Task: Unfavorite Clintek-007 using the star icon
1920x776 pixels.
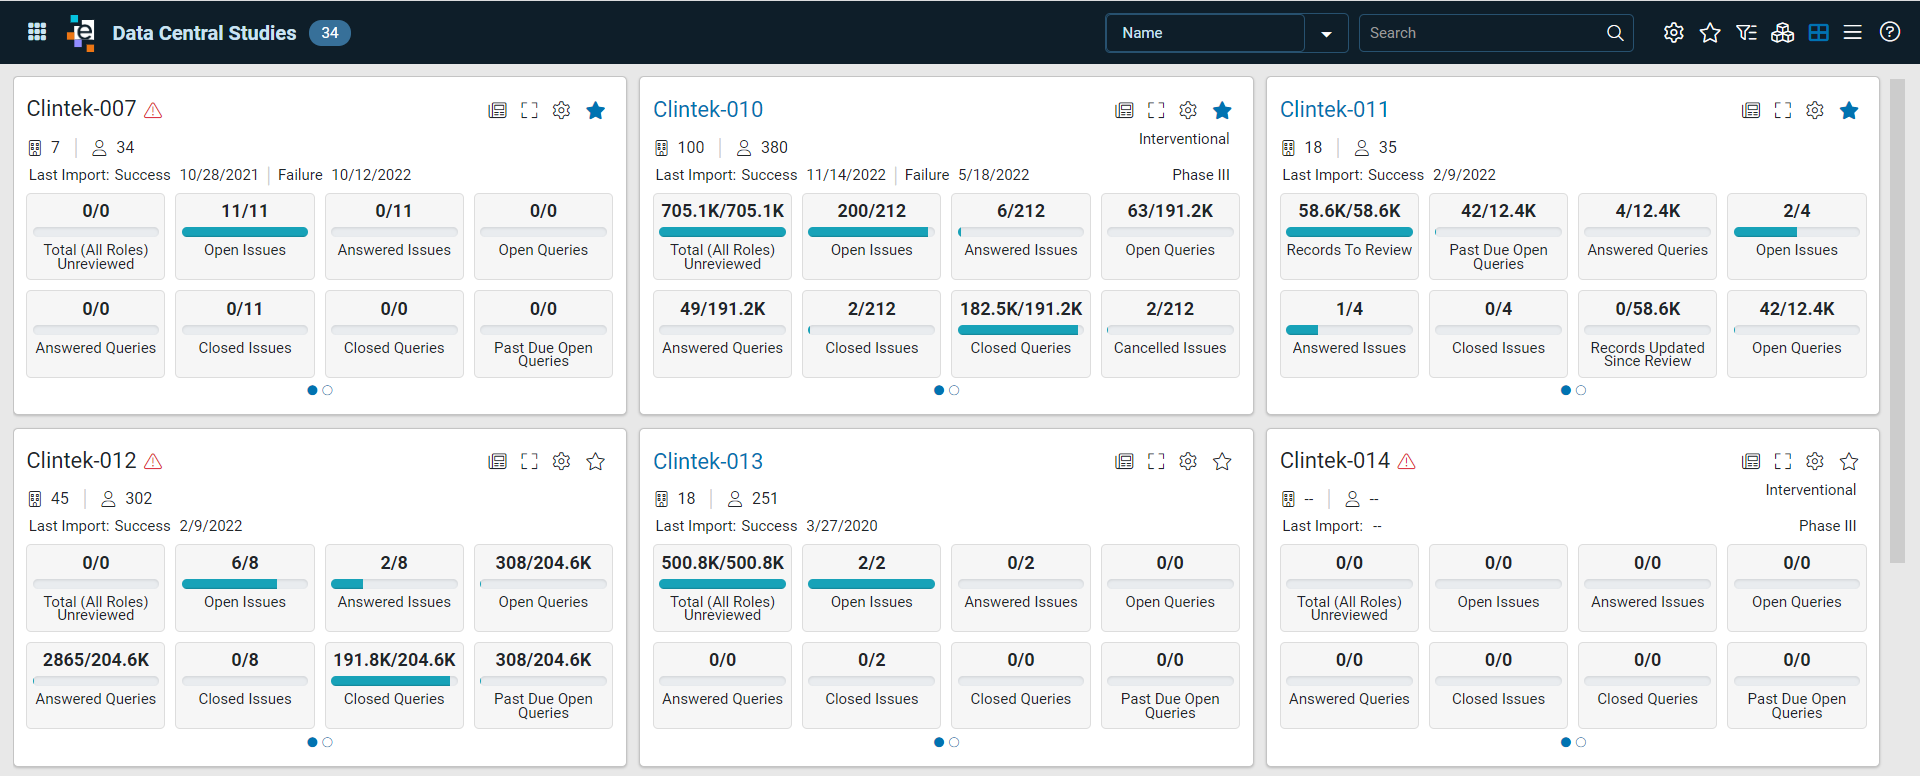Action: click(595, 110)
